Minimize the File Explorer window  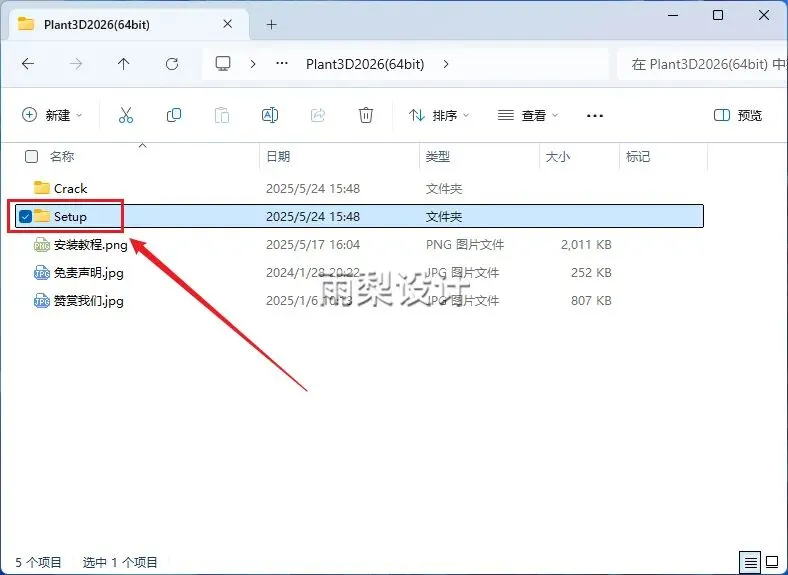tap(673, 15)
